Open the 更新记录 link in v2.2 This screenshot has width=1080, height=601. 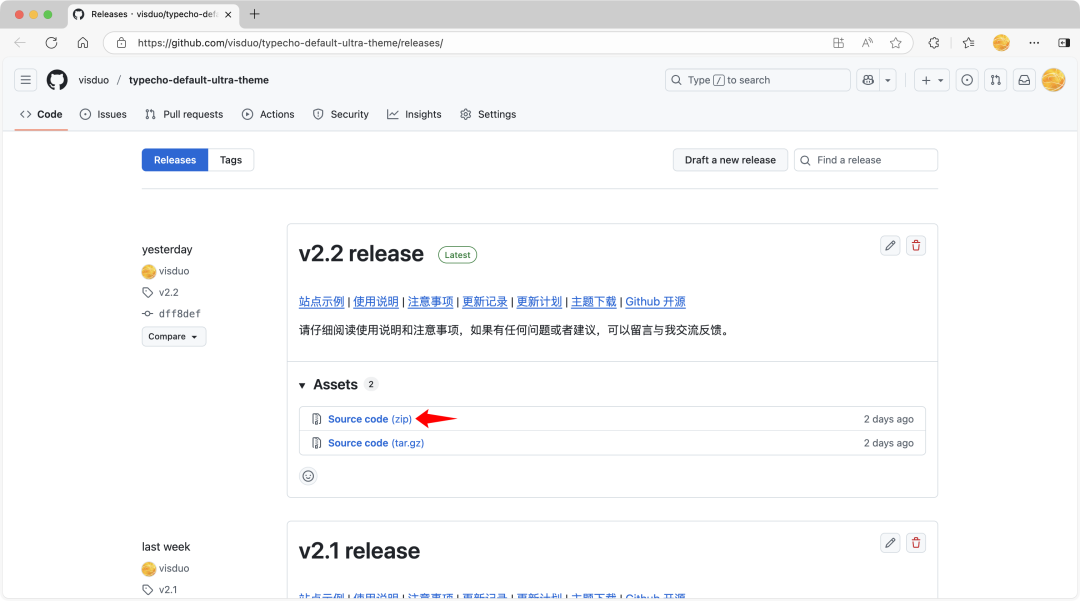pyautogui.click(x=485, y=302)
